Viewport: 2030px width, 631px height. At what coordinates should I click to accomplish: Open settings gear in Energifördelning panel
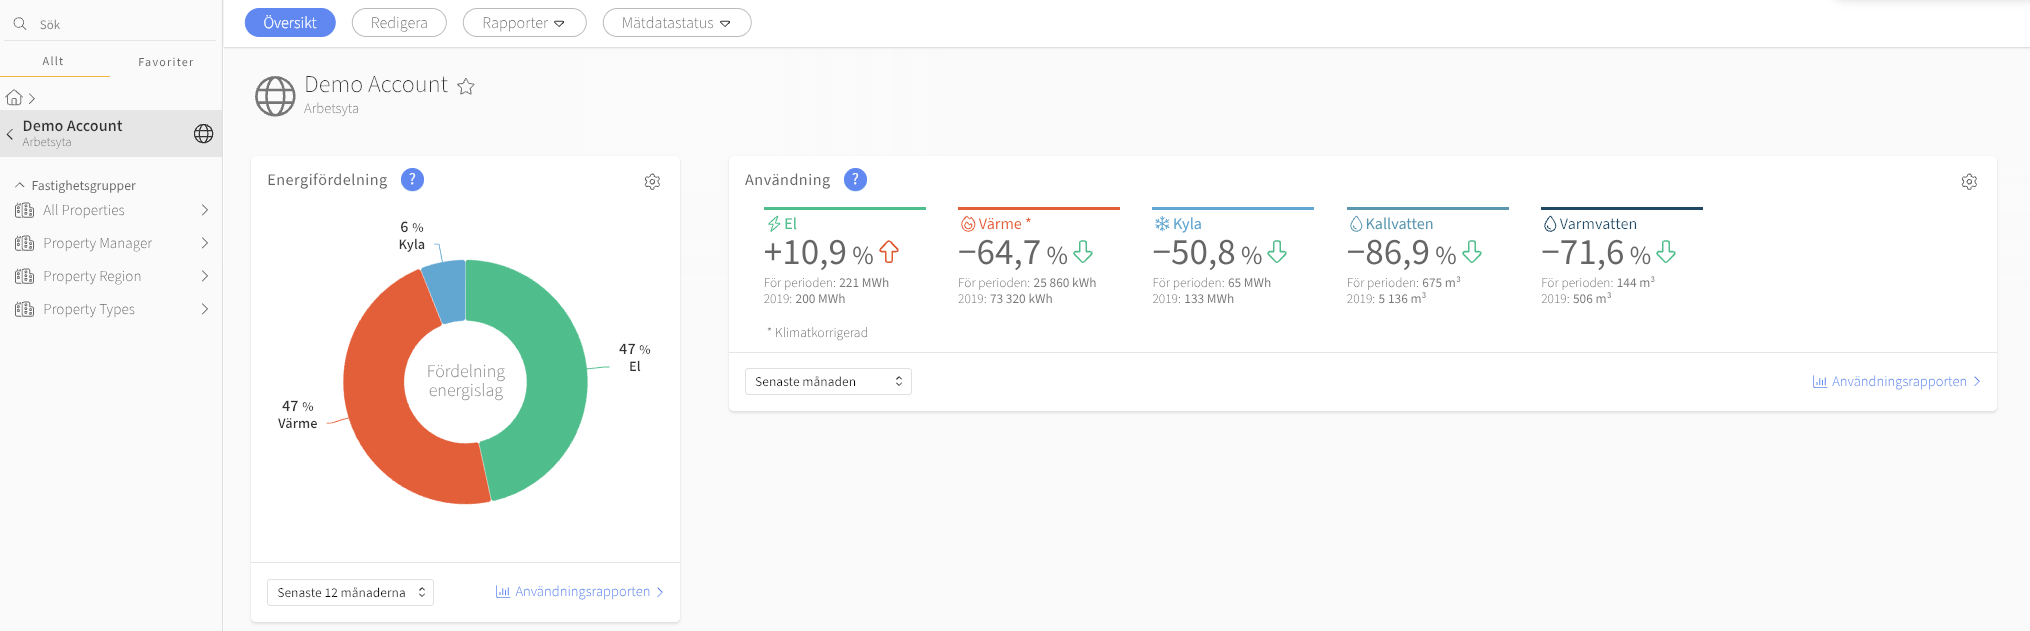[652, 182]
